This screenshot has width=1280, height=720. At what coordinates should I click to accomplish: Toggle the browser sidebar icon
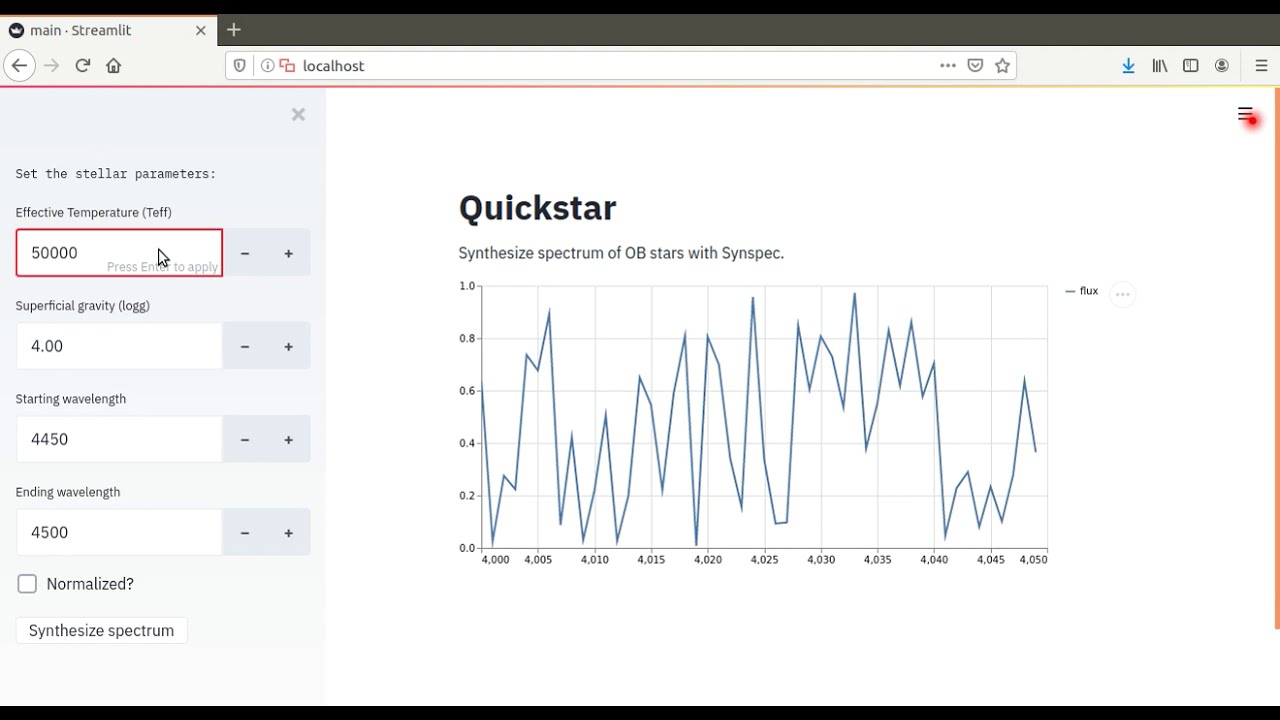tap(1191, 66)
